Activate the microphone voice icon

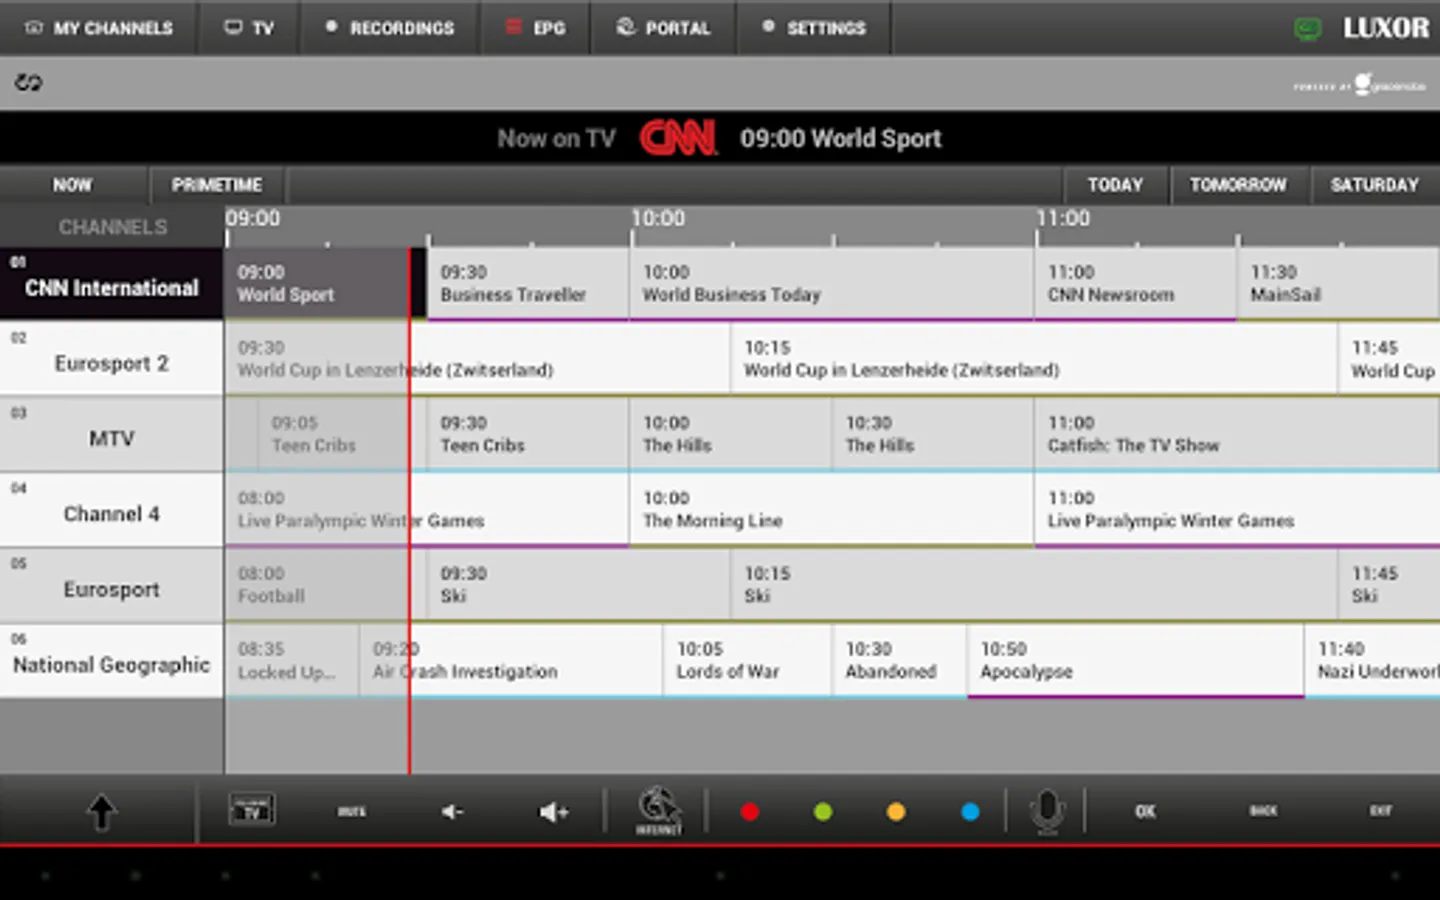(x=1047, y=811)
